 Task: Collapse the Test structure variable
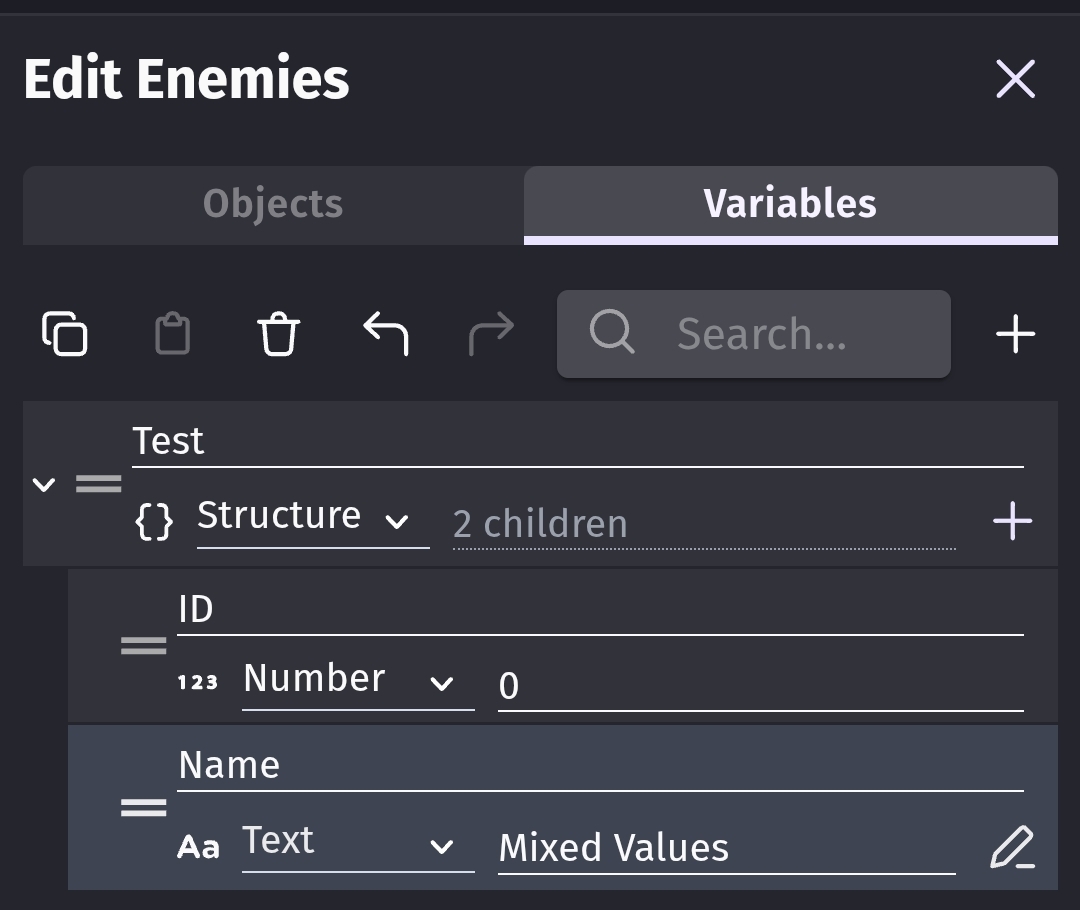coord(43,485)
